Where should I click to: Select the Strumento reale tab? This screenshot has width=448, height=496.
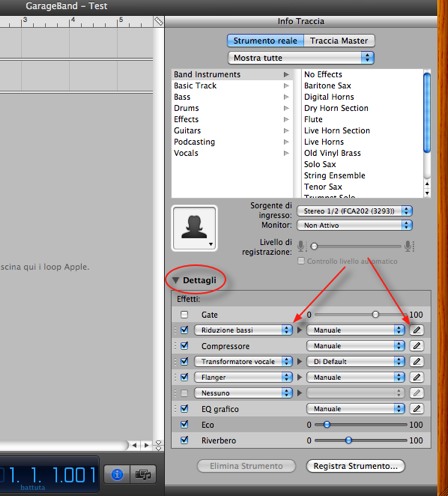(x=265, y=41)
